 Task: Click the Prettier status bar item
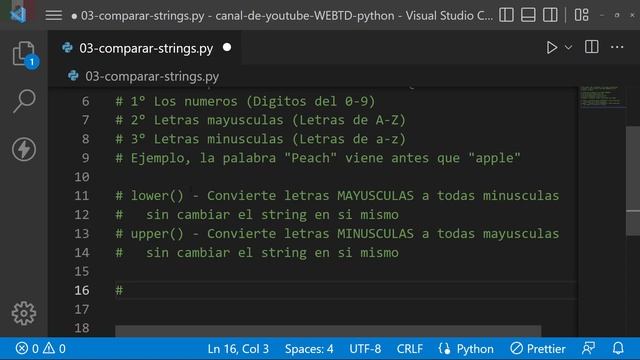pyautogui.click(x=538, y=349)
